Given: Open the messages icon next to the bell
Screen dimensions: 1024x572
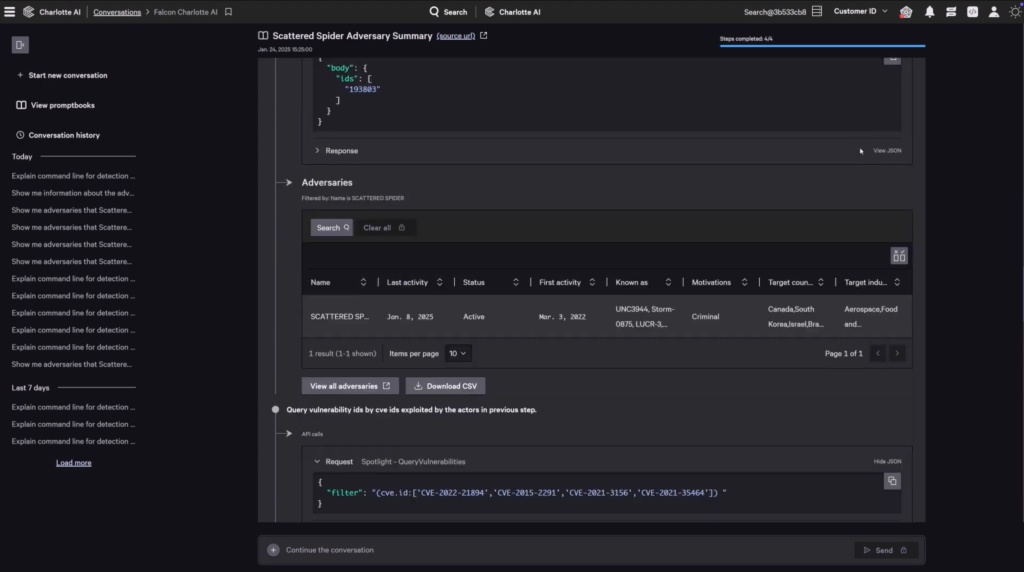Looking at the screenshot, I should click(x=951, y=12).
